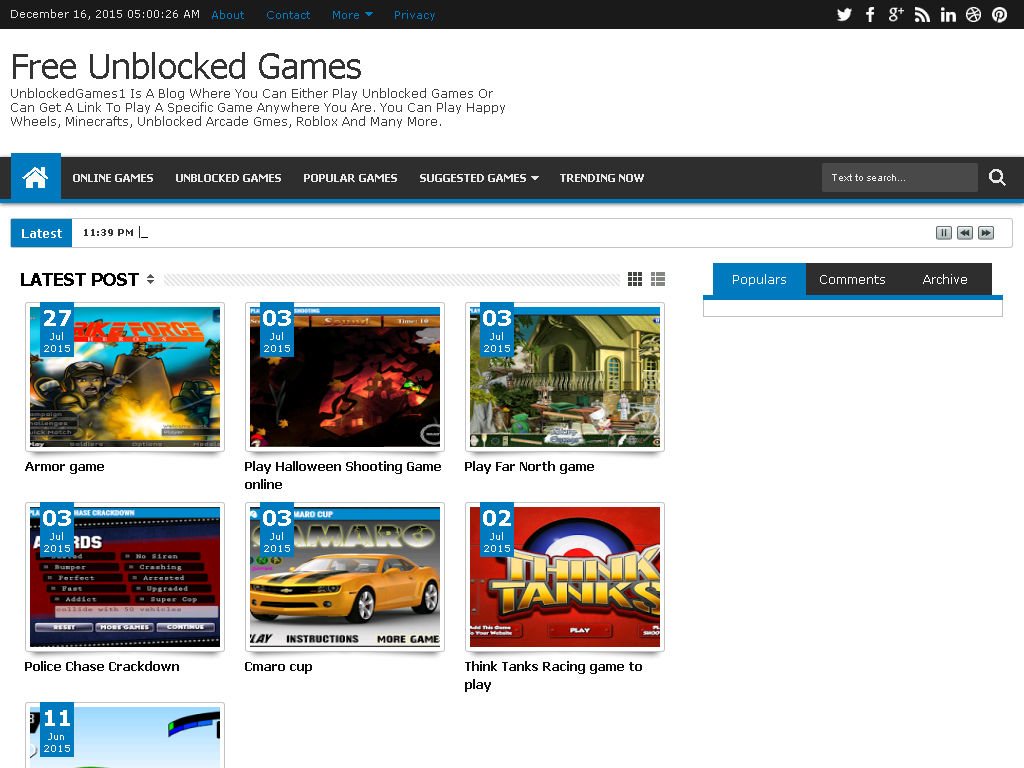Screen dimensions: 1024x768
Task: Open the Pinterest social icon
Action: coord(999,15)
